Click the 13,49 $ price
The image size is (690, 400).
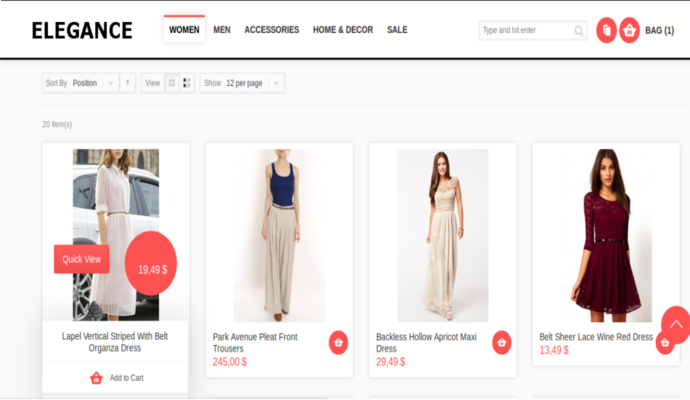554,350
